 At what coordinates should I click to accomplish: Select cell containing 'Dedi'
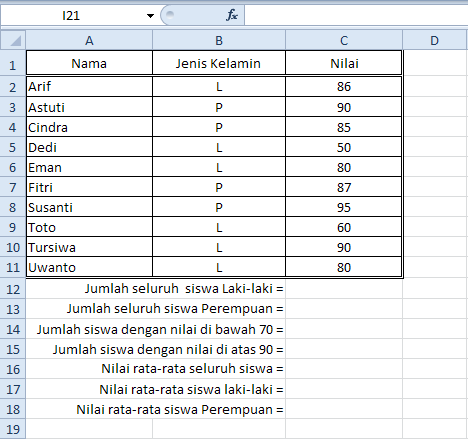[x=89, y=147]
